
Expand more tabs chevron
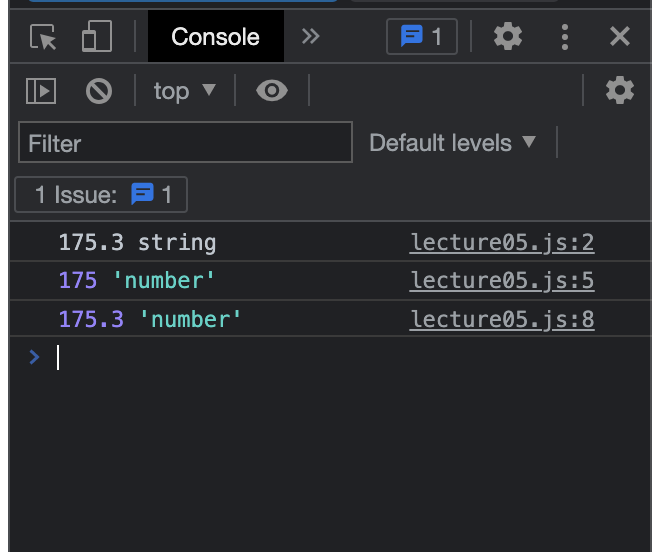click(311, 37)
